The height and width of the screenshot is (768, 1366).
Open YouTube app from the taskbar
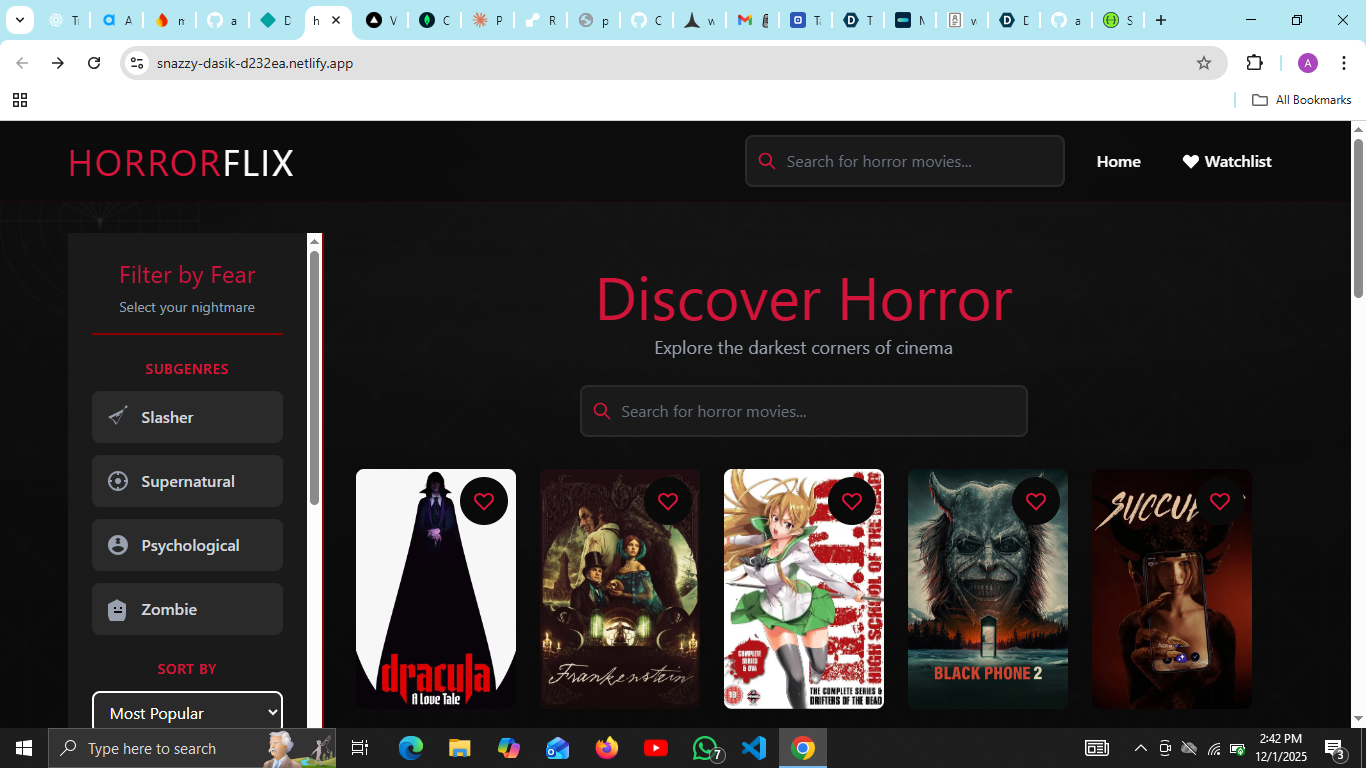656,748
